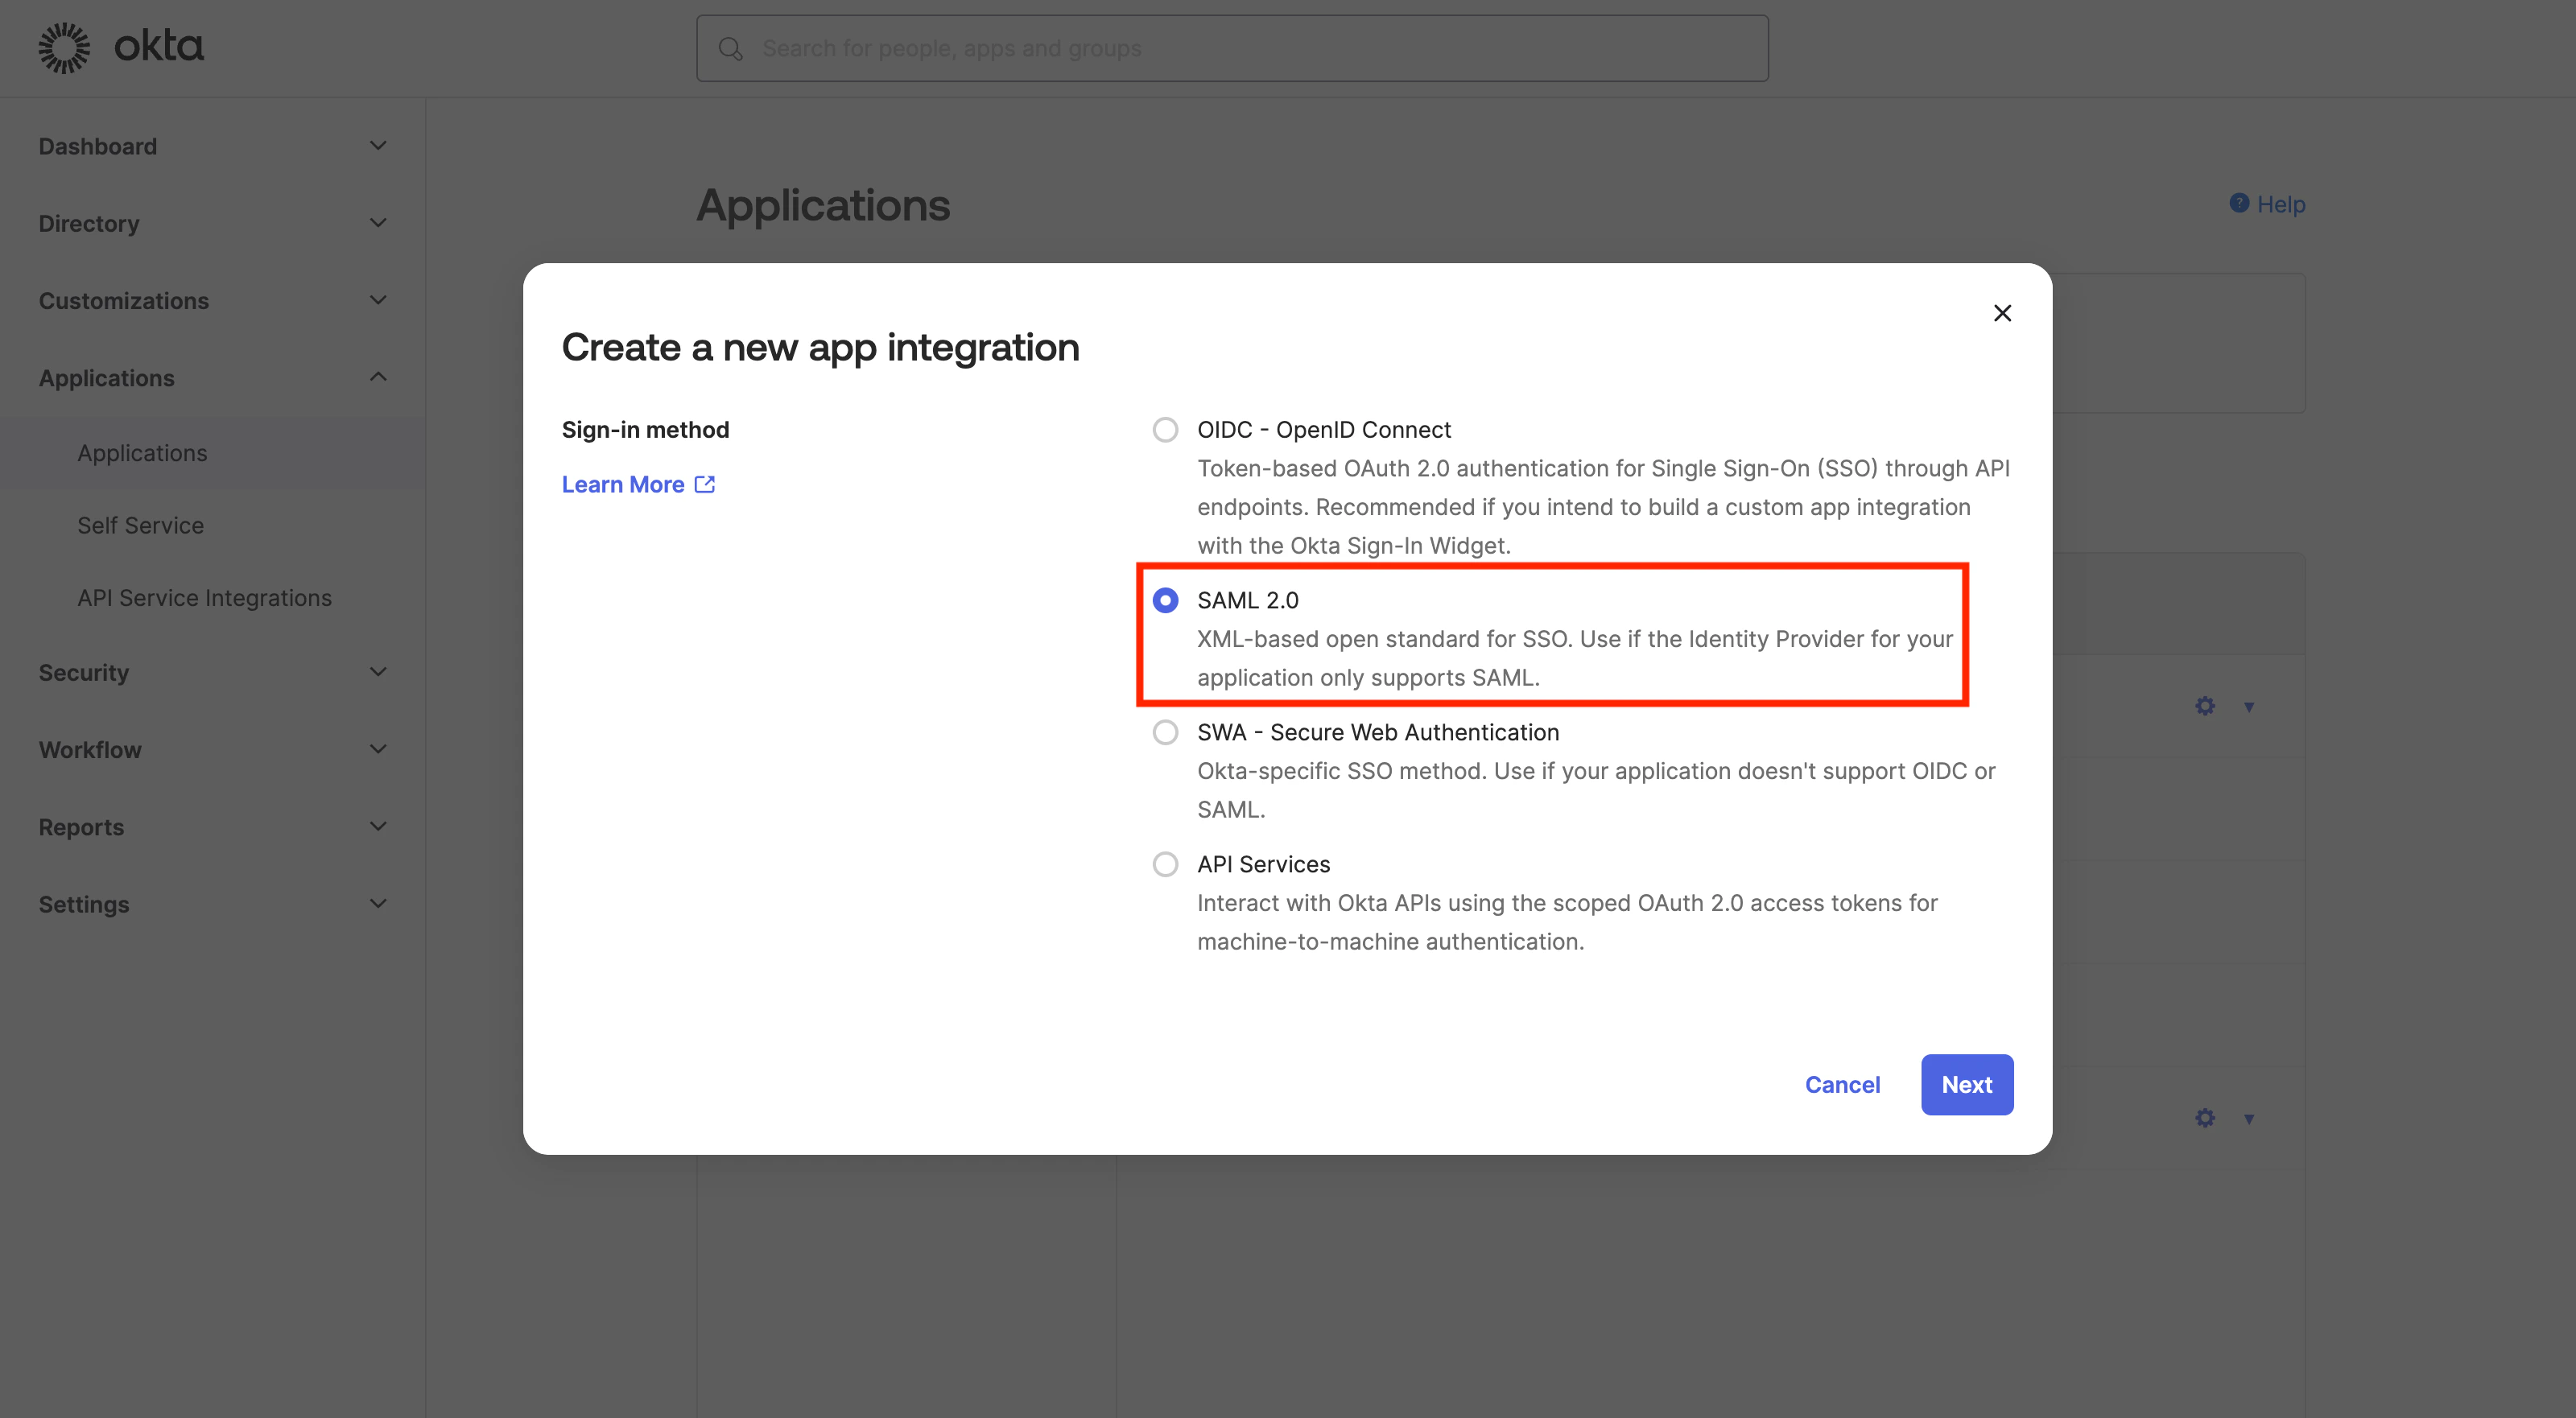Open API Service Integrations menu item
Image resolution: width=2576 pixels, height=1418 pixels.
coord(204,598)
